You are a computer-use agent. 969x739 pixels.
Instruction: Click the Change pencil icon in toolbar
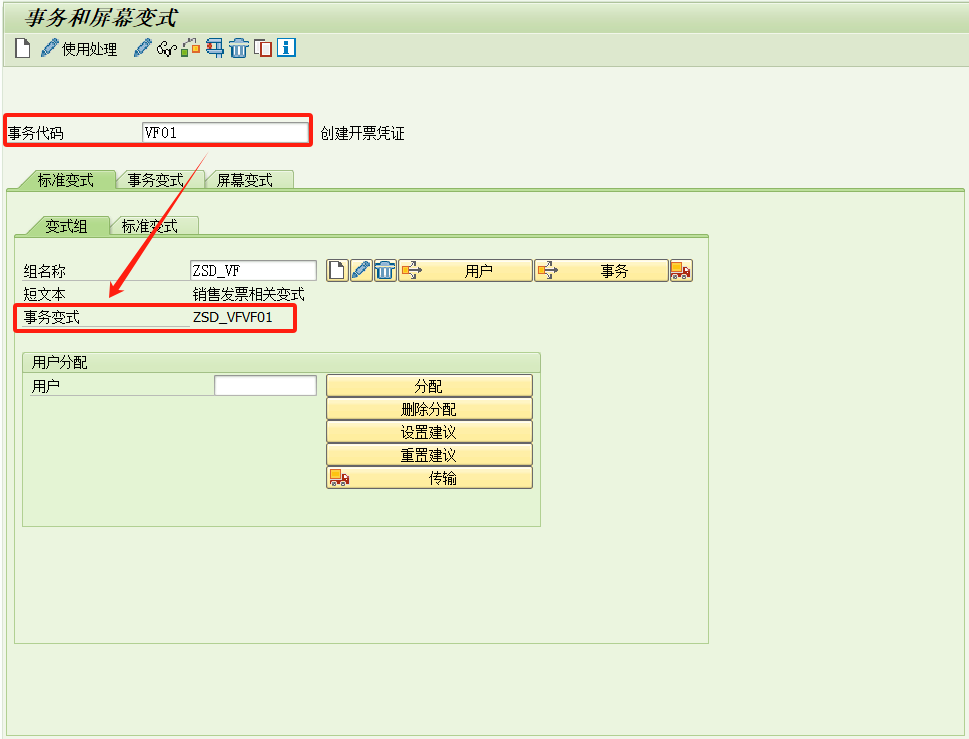tap(143, 48)
